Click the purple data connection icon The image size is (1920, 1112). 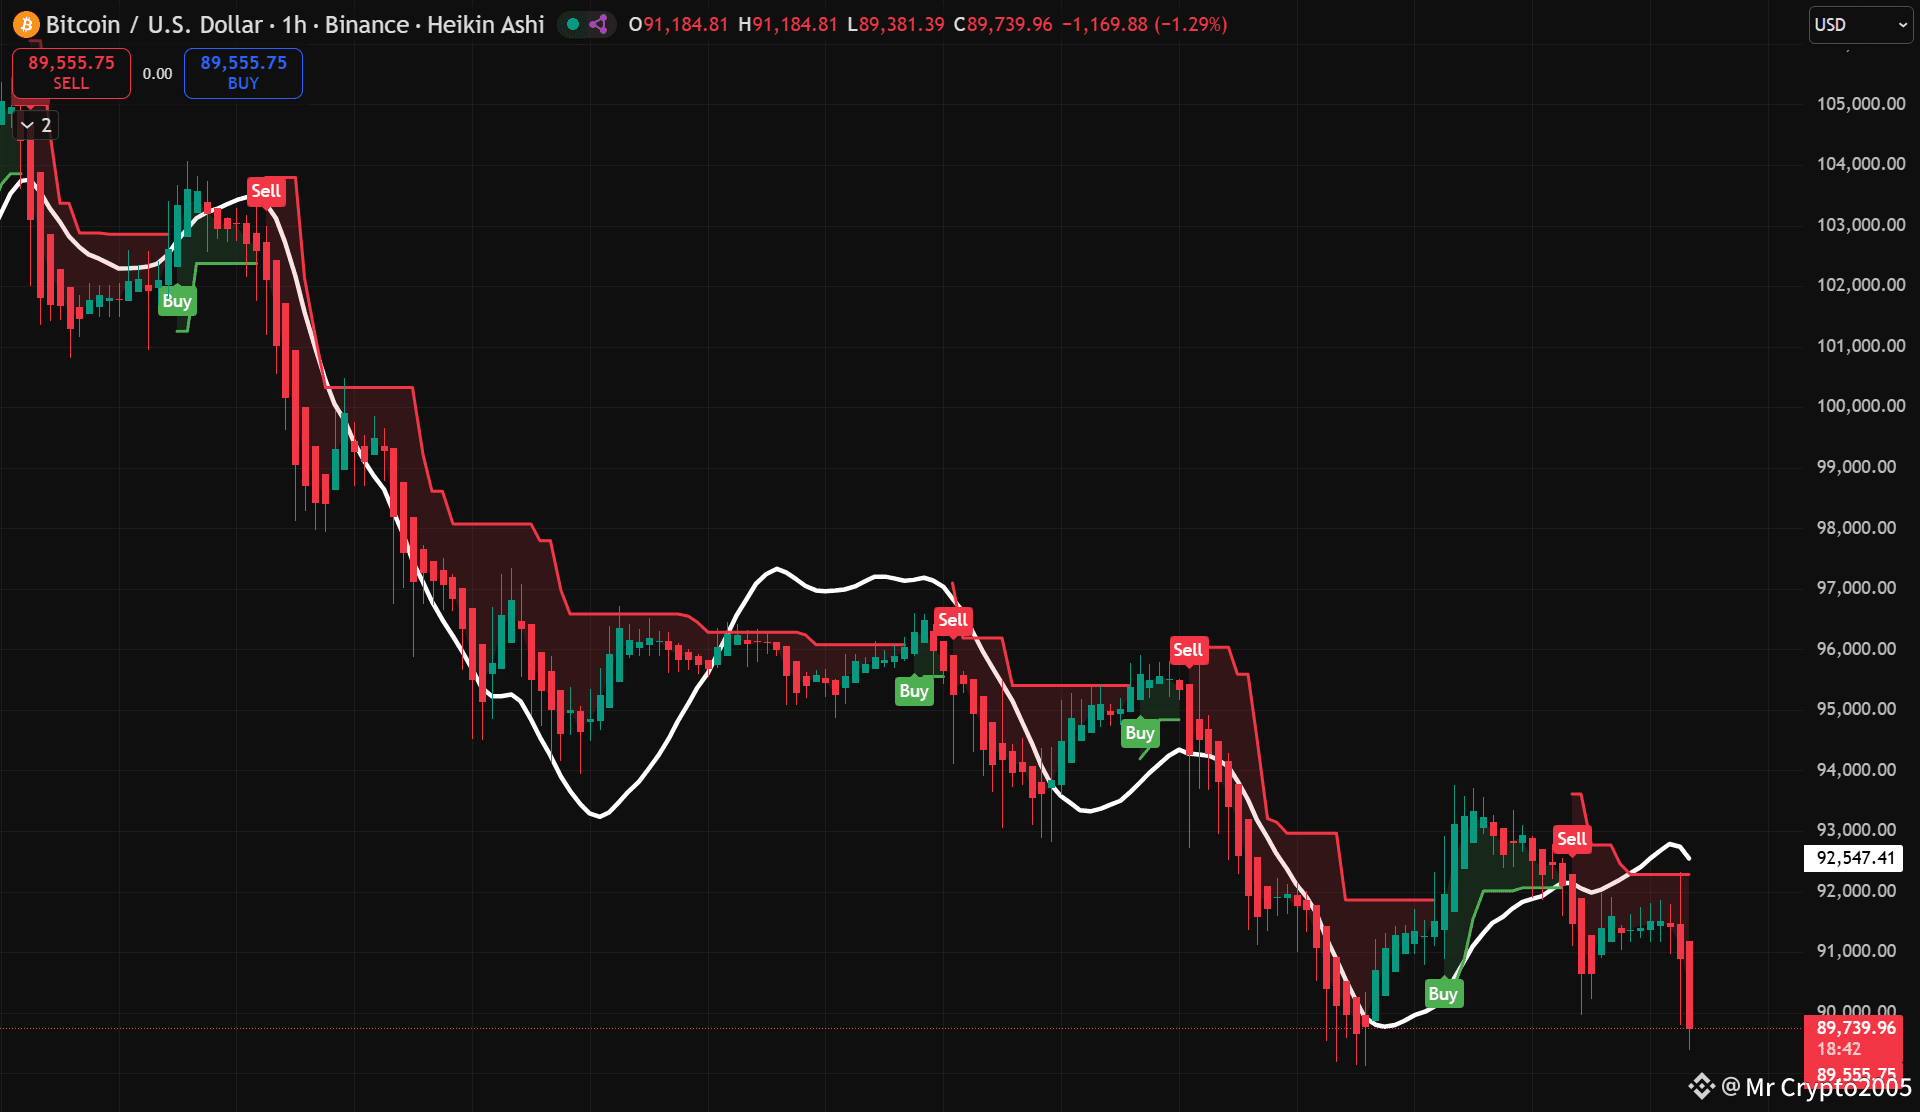[599, 25]
